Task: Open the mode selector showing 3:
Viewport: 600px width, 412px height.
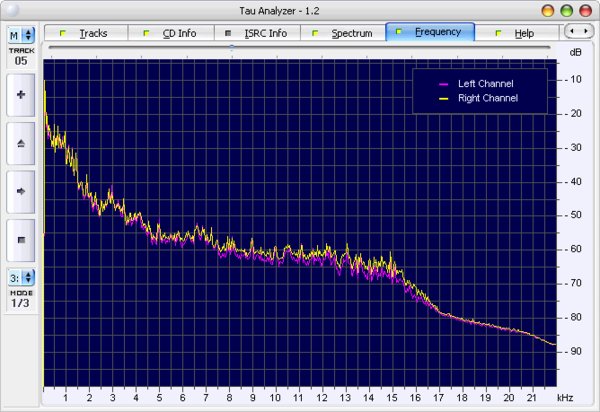Action: click(21, 278)
